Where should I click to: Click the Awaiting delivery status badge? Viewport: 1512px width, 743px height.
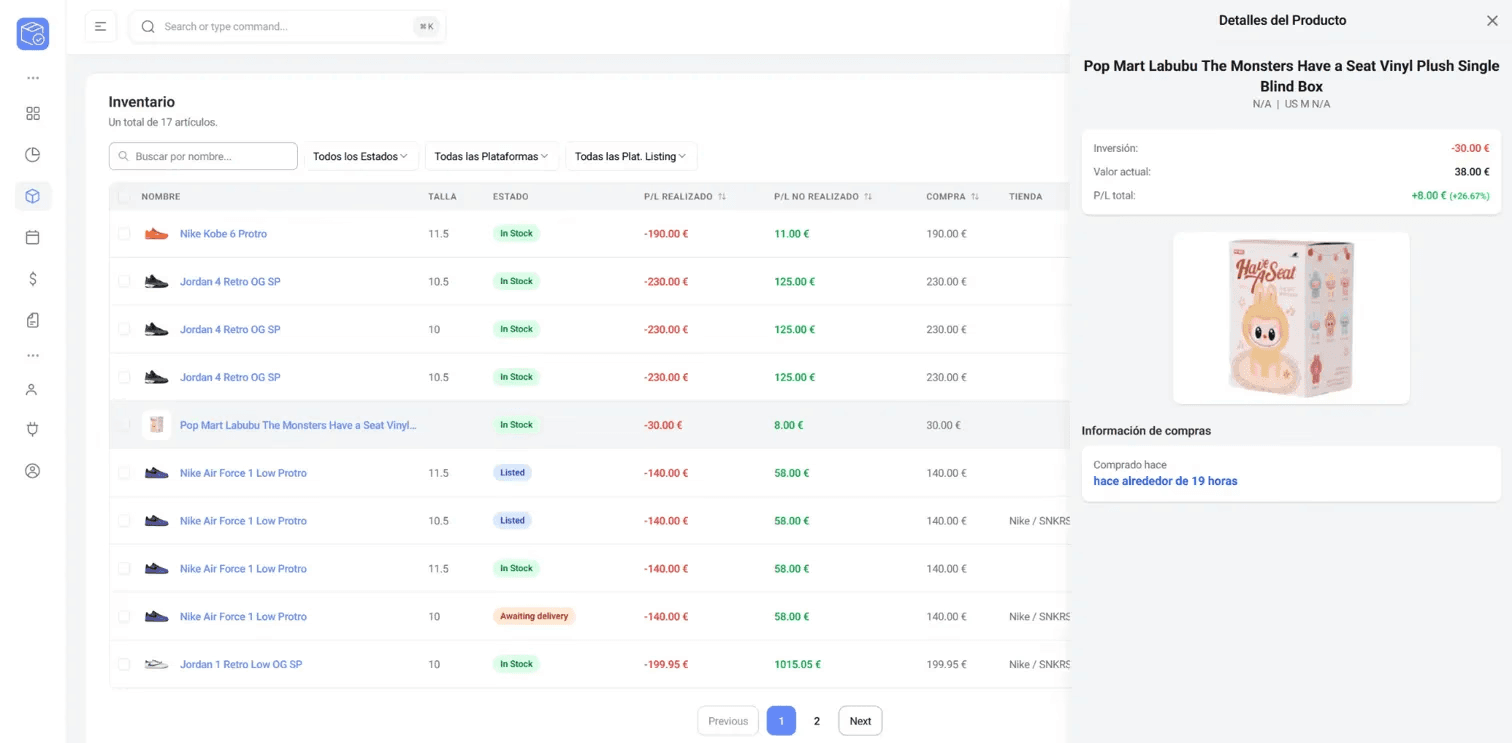click(x=534, y=616)
